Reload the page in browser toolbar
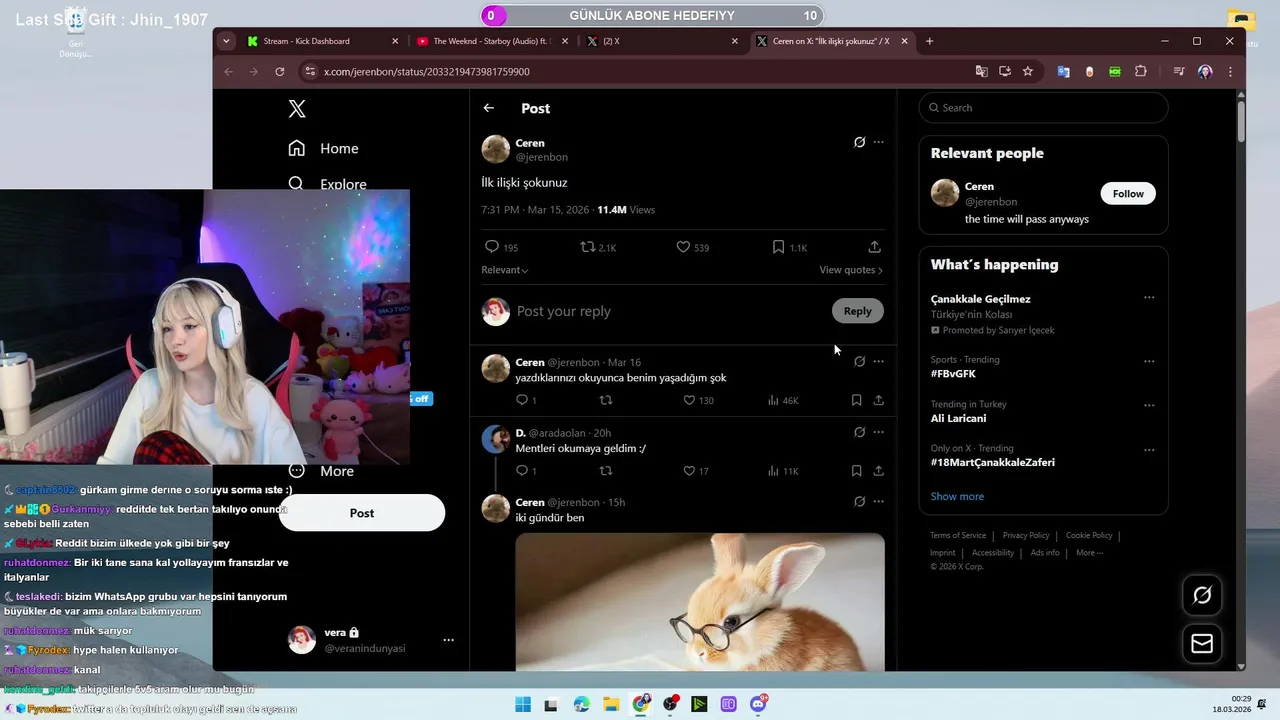 click(280, 72)
